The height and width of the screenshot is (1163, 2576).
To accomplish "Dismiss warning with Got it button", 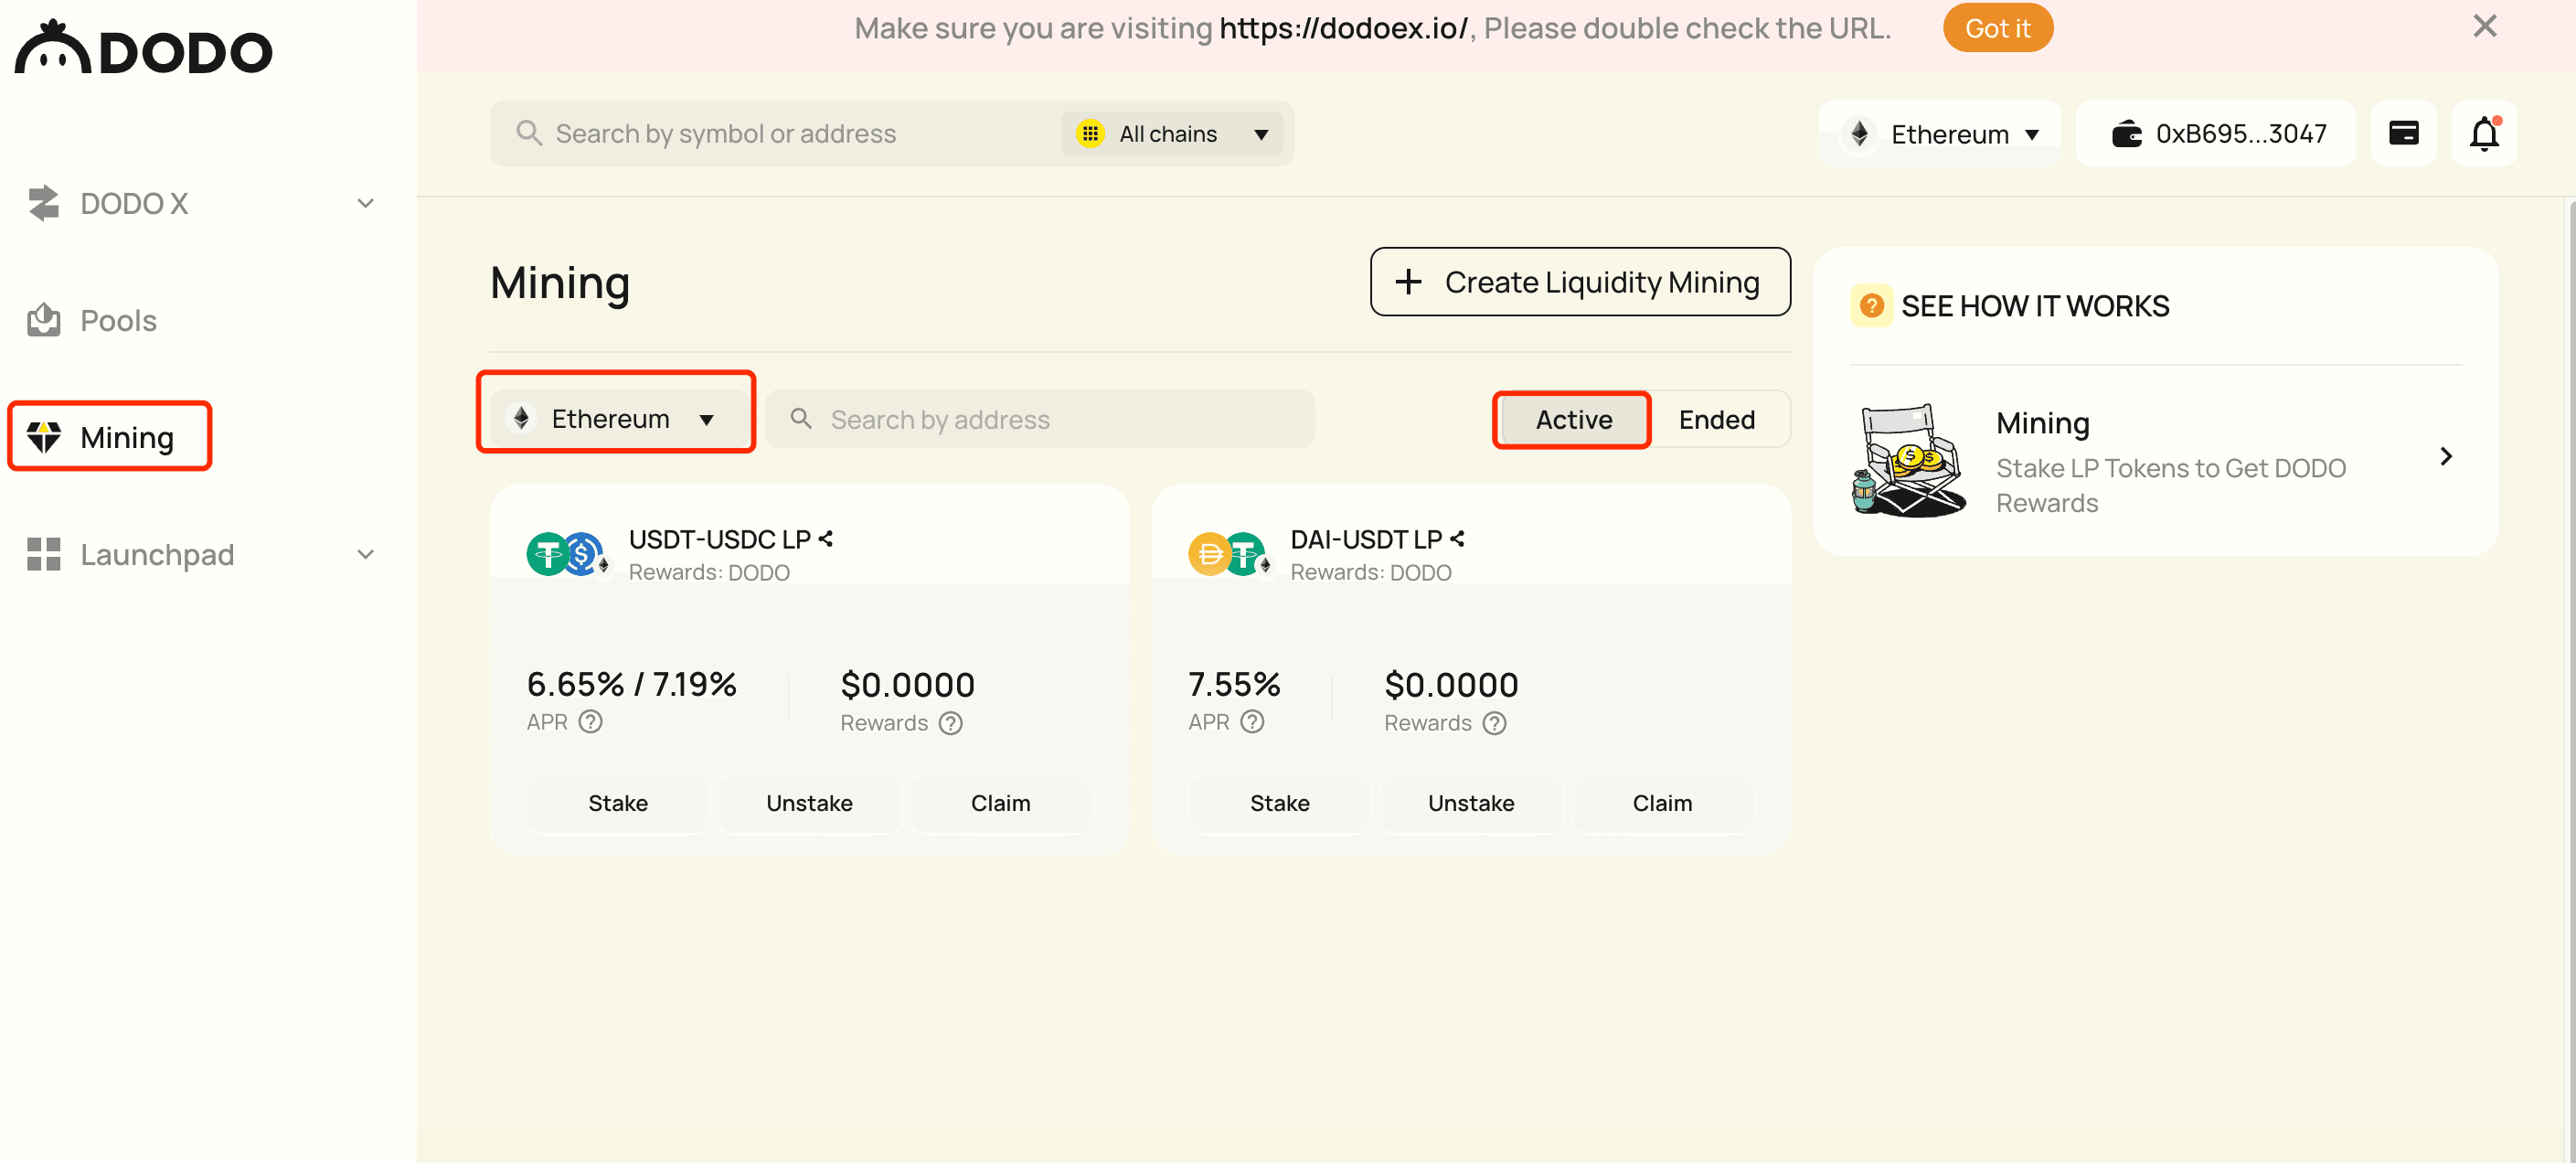I will pyautogui.click(x=1997, y=28).
